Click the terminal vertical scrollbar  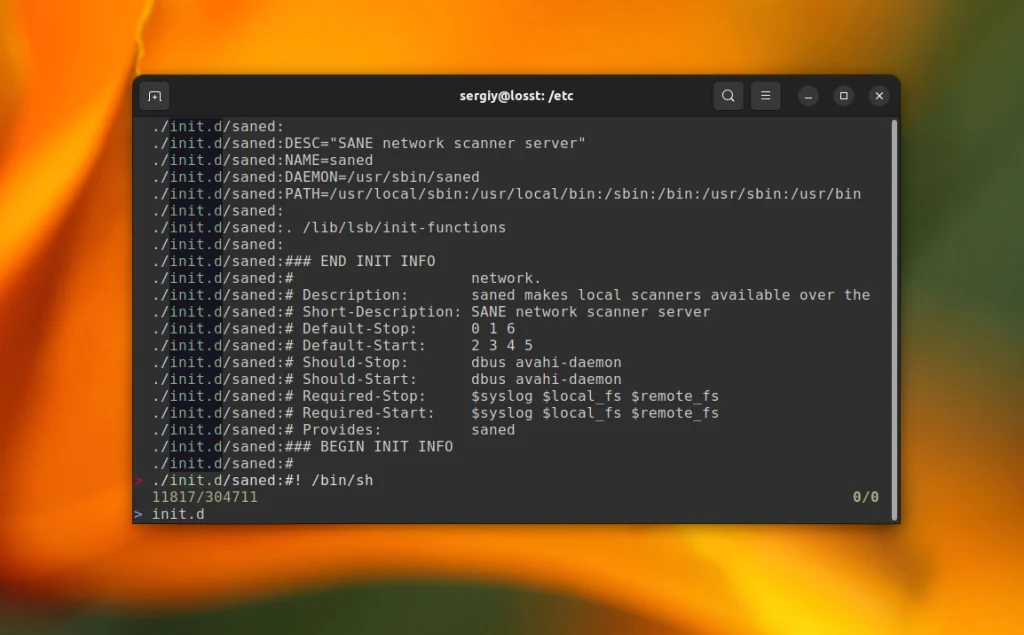click(894, 320)
